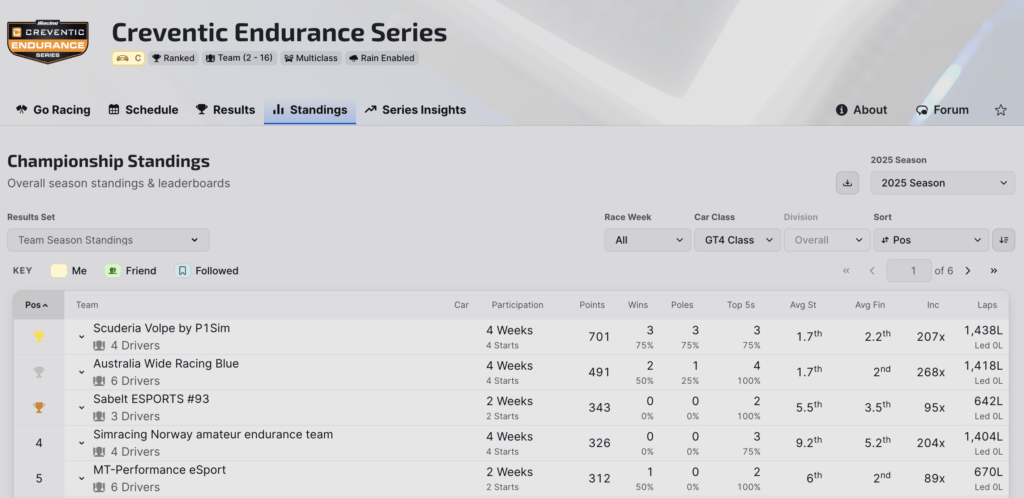Toggle the sort direction icon button
Image resolution: width=1024 pixels, height=498 pixels.
[x=1003, y=240]
